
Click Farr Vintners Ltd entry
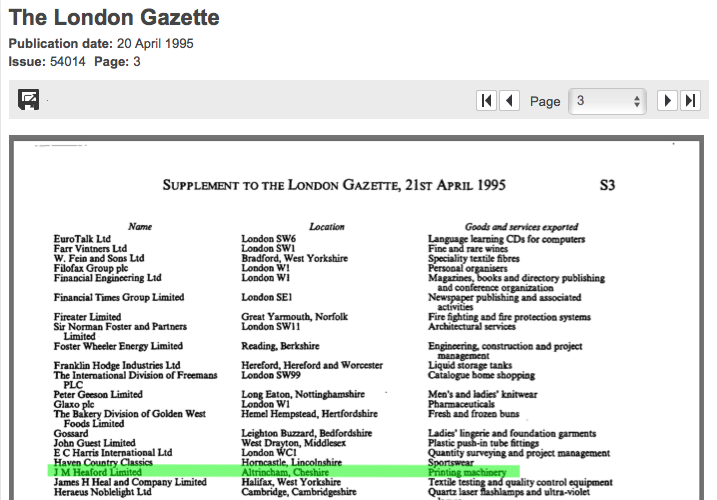[x=90, y=248]
